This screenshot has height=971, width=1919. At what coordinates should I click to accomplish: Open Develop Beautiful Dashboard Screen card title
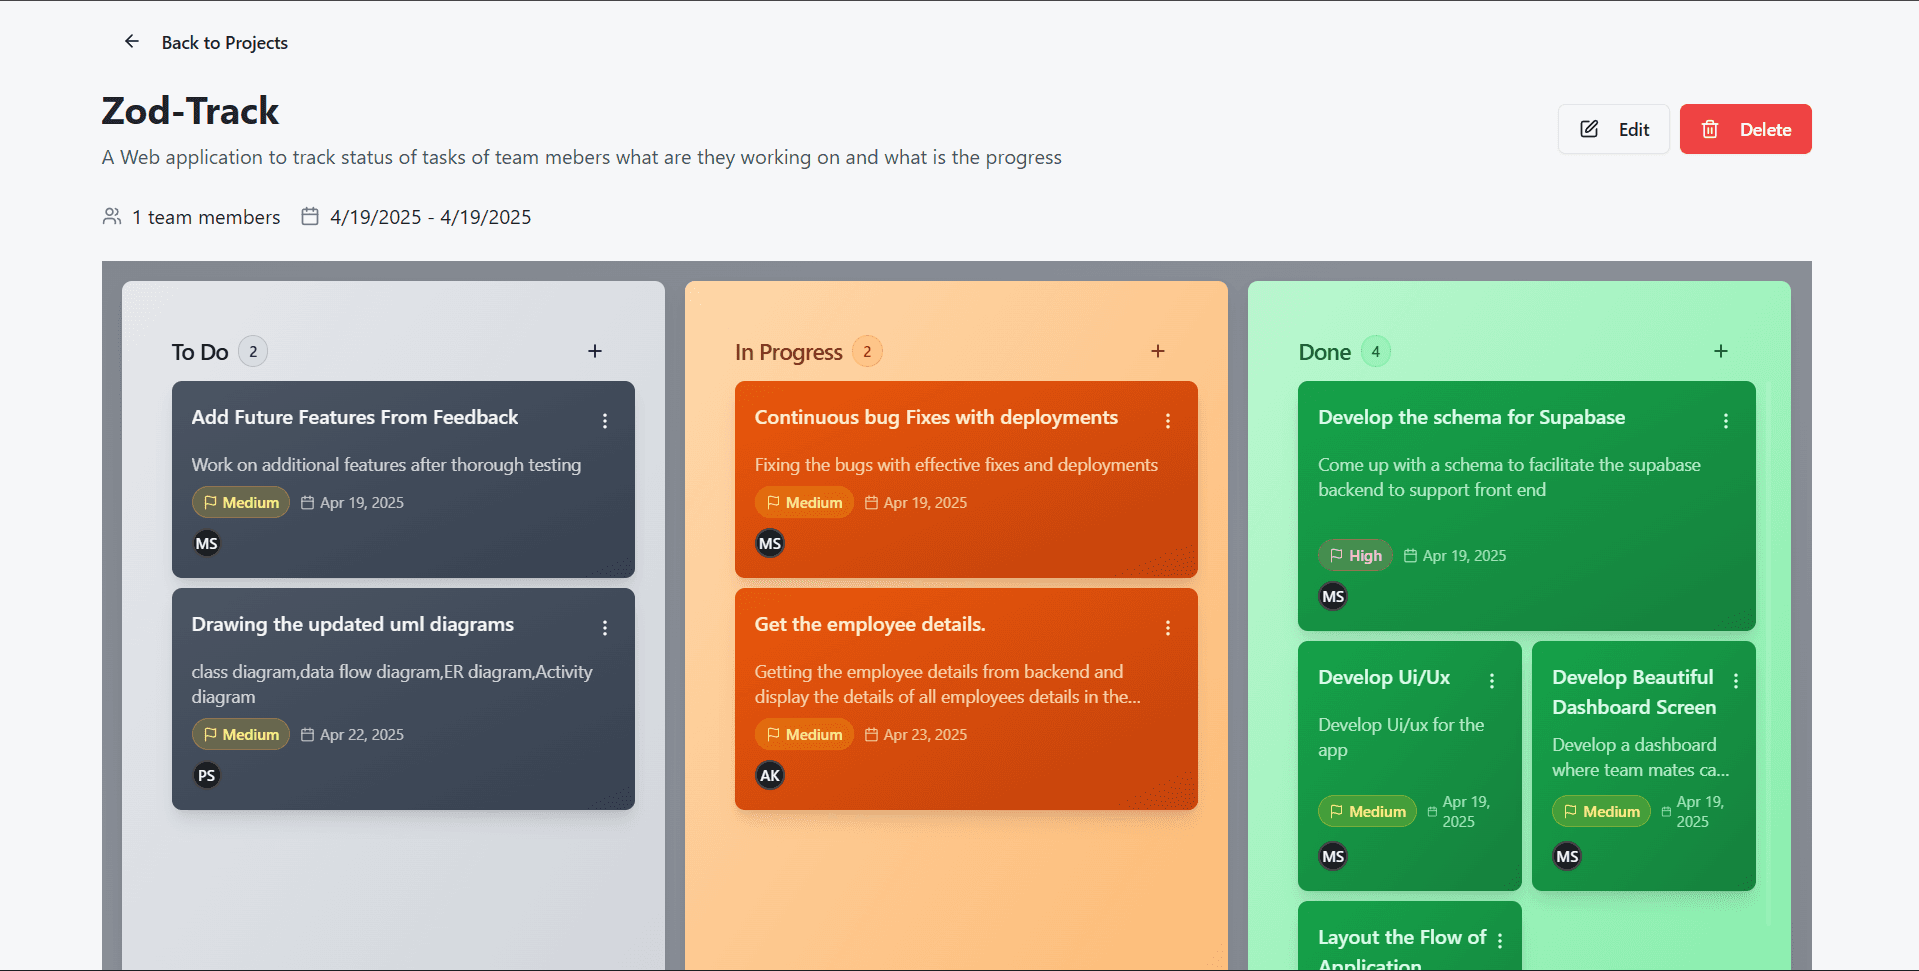pyautogui.click(x=1634, y=692)
